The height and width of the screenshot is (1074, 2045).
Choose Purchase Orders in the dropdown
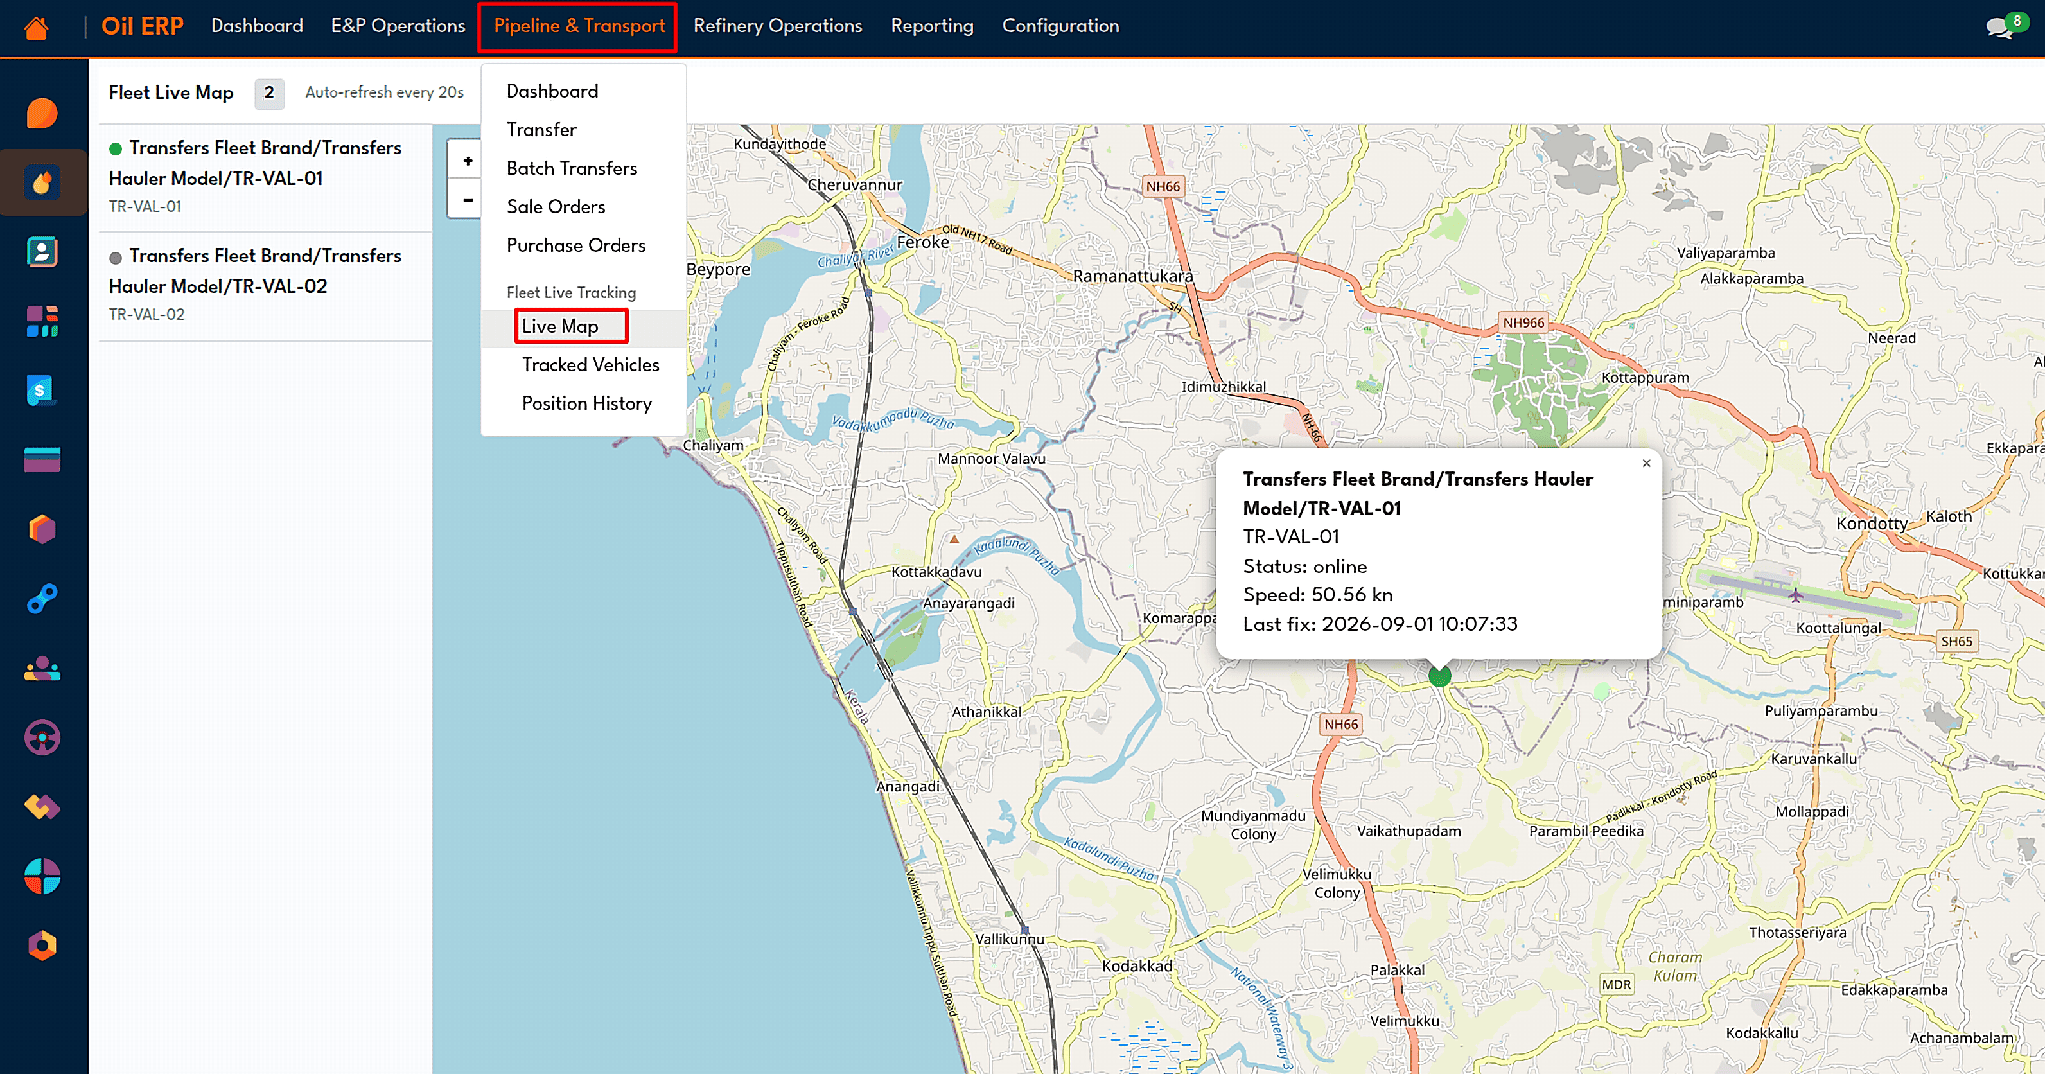coord(583,245)
